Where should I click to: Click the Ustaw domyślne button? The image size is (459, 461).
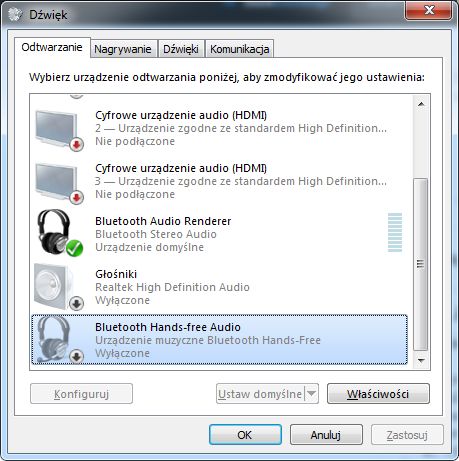click(260, 394)
